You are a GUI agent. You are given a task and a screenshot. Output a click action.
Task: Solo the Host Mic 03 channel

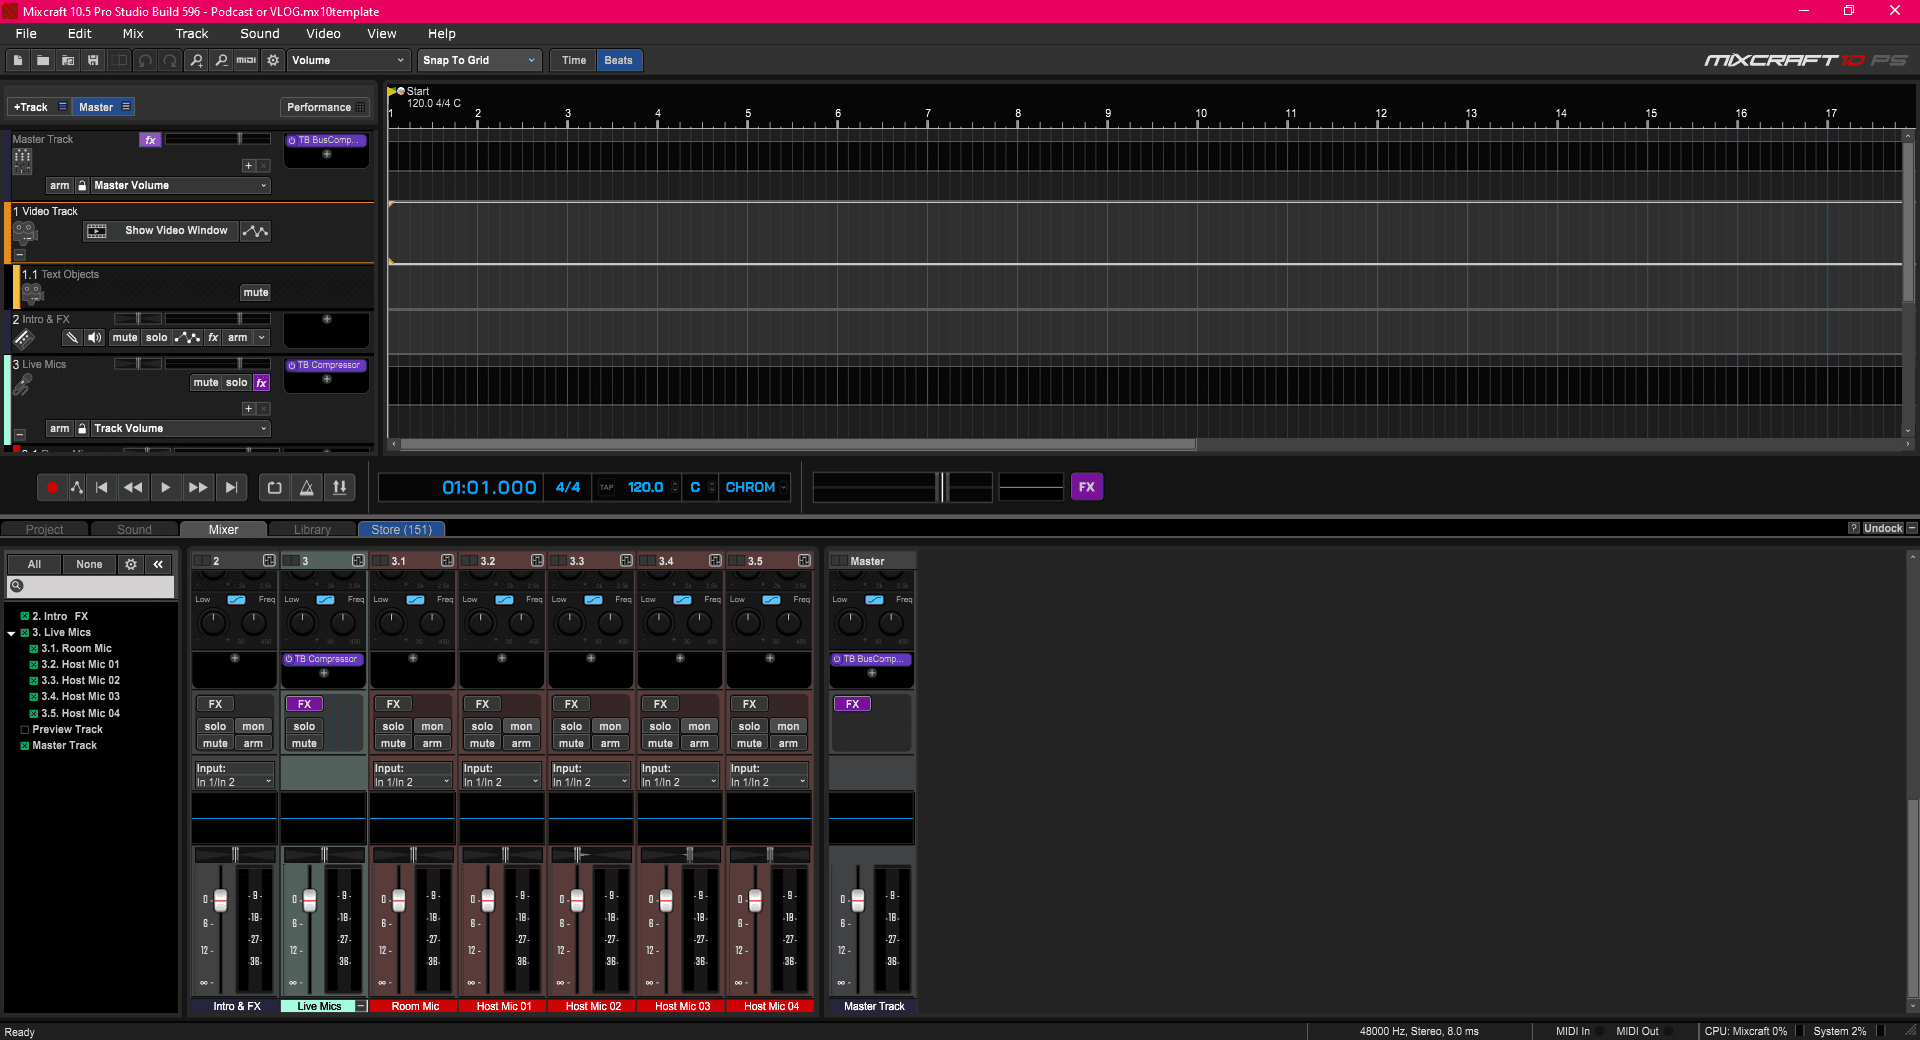pos(660,727)
